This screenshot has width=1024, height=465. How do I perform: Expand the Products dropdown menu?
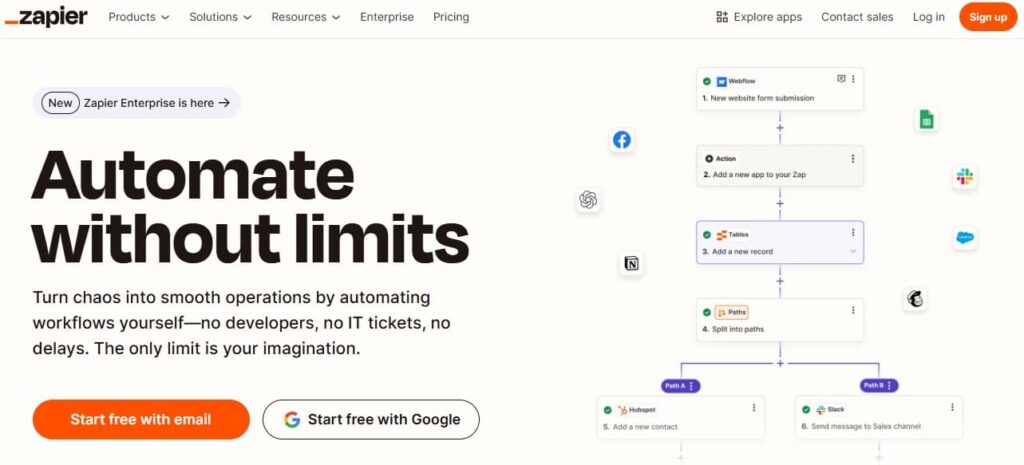(138, 17)
